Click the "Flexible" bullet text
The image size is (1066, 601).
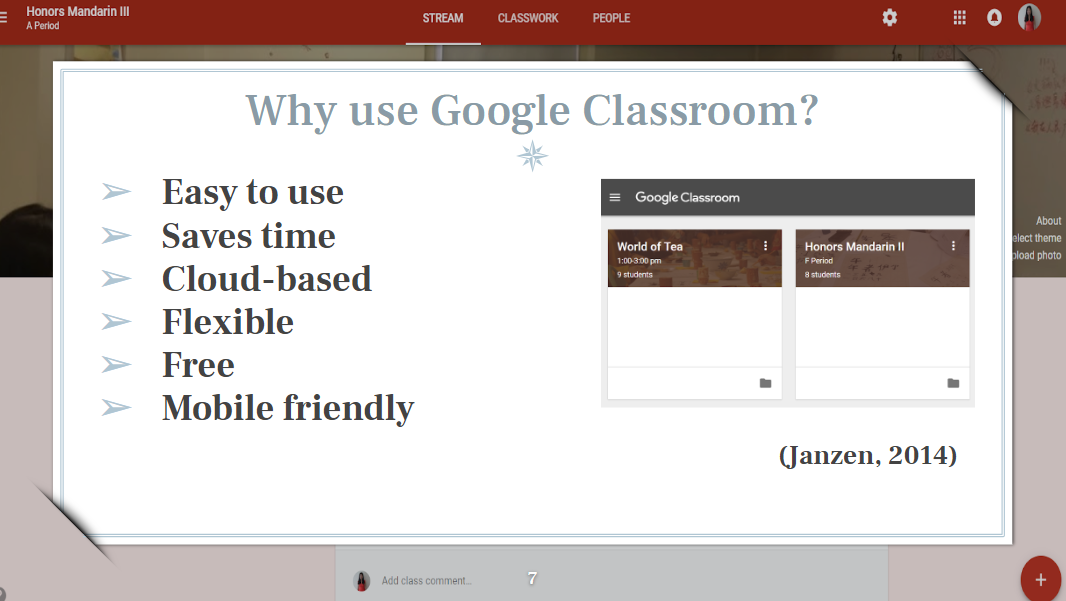pyautogui.click(x=228, y=322)
